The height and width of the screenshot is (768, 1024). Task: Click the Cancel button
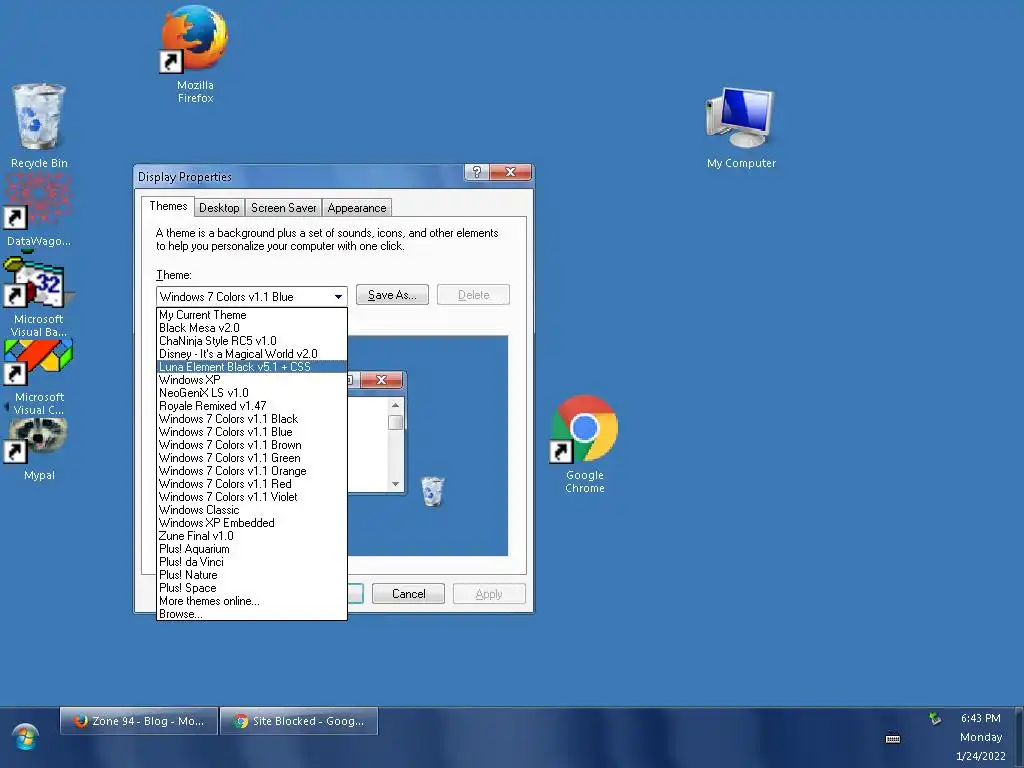point(408,594)
